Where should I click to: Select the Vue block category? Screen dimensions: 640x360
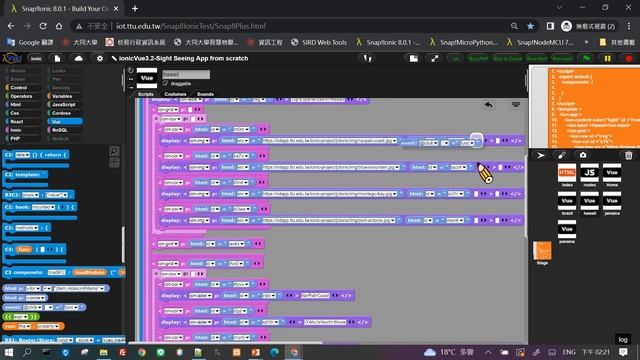(x=64, y=122)
